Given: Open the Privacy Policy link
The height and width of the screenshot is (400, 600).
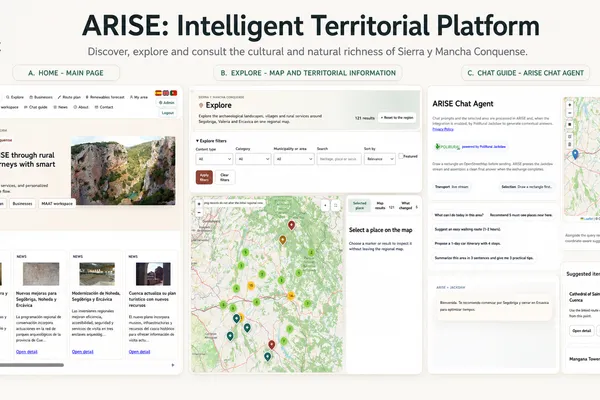Looking at the screenshot, I should tap(443, 129).
